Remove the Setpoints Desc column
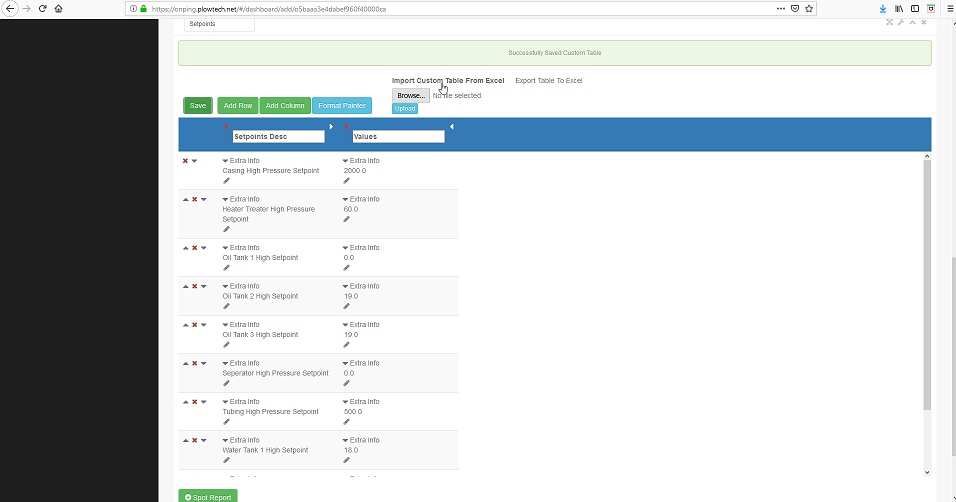 click(x=227, y=127)
